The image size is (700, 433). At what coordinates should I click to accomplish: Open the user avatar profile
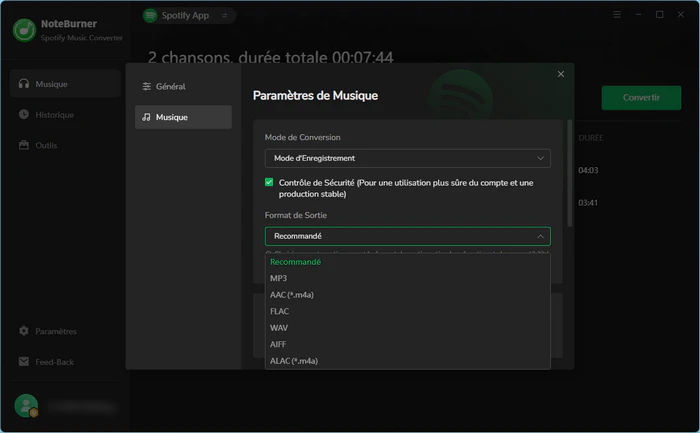(26, 405)
